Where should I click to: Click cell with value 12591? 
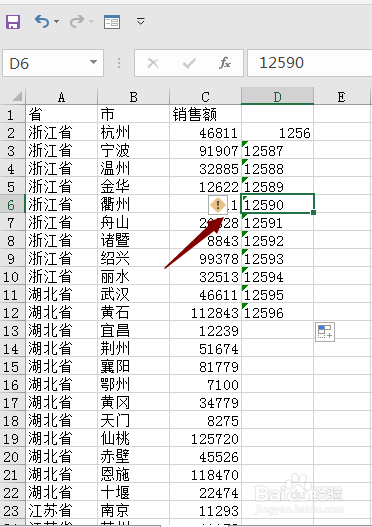pyautogui.click(x=278, y=222)
